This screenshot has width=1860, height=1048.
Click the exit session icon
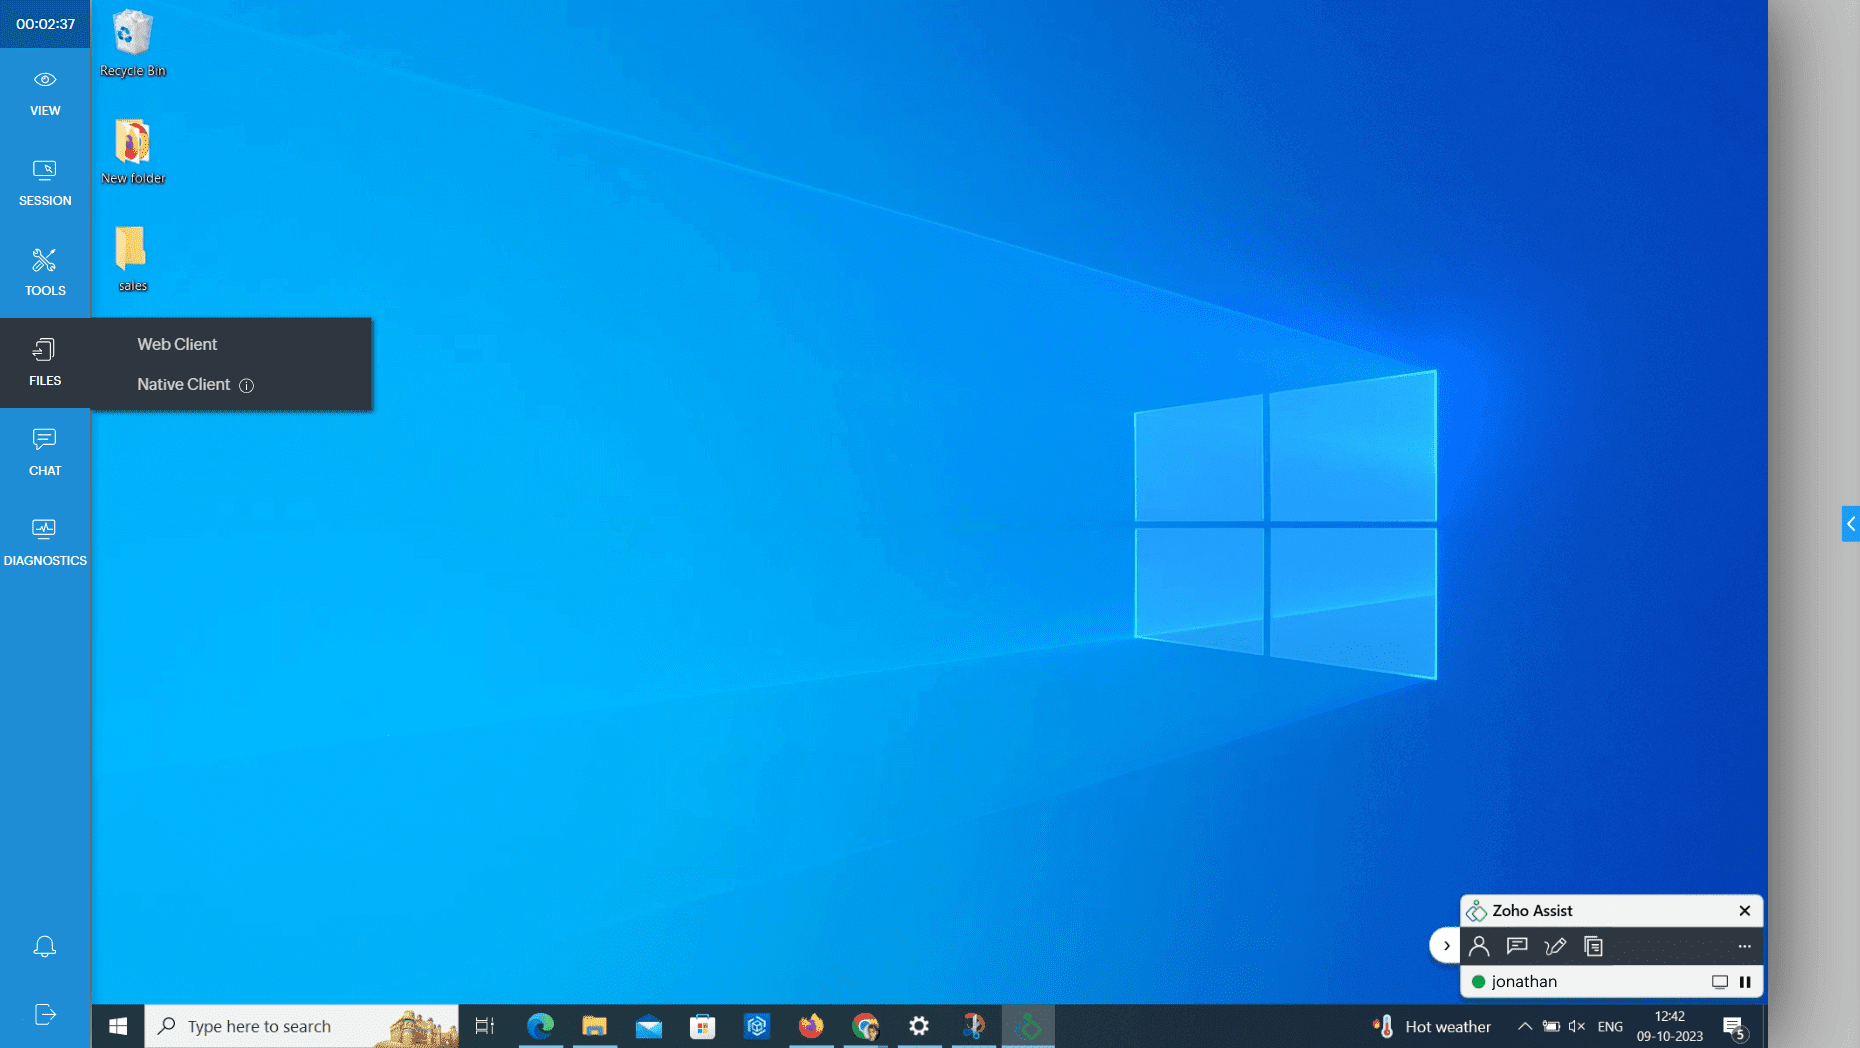45,1014
